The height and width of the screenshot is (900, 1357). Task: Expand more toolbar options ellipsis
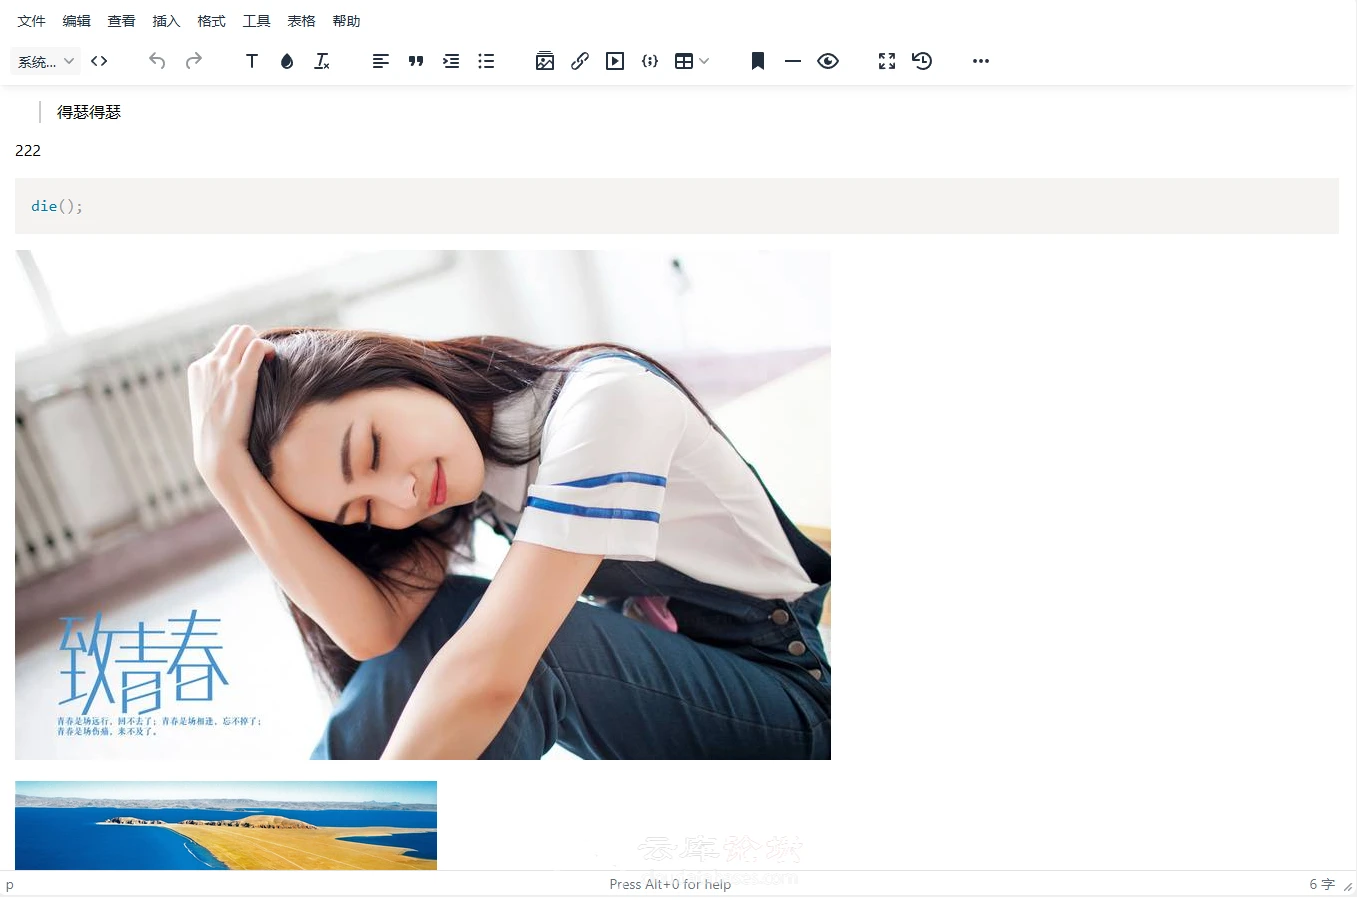click(x=981, y=61)
